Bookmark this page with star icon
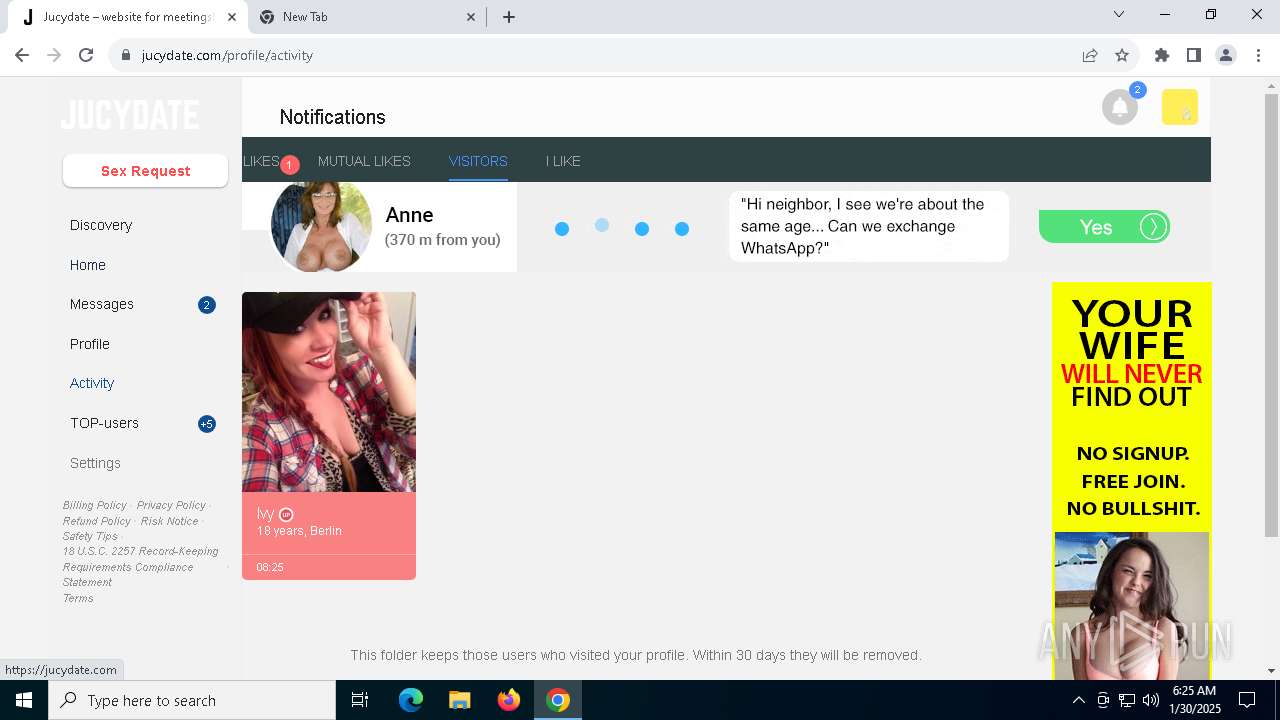This screenshot has width=1280, height=720. coord(1122,55)
